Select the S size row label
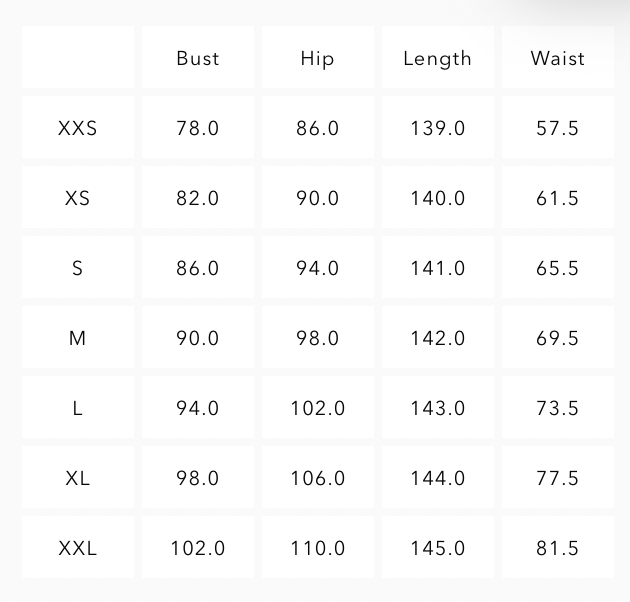This screenshot has width=630, height=602. point(77,268)
